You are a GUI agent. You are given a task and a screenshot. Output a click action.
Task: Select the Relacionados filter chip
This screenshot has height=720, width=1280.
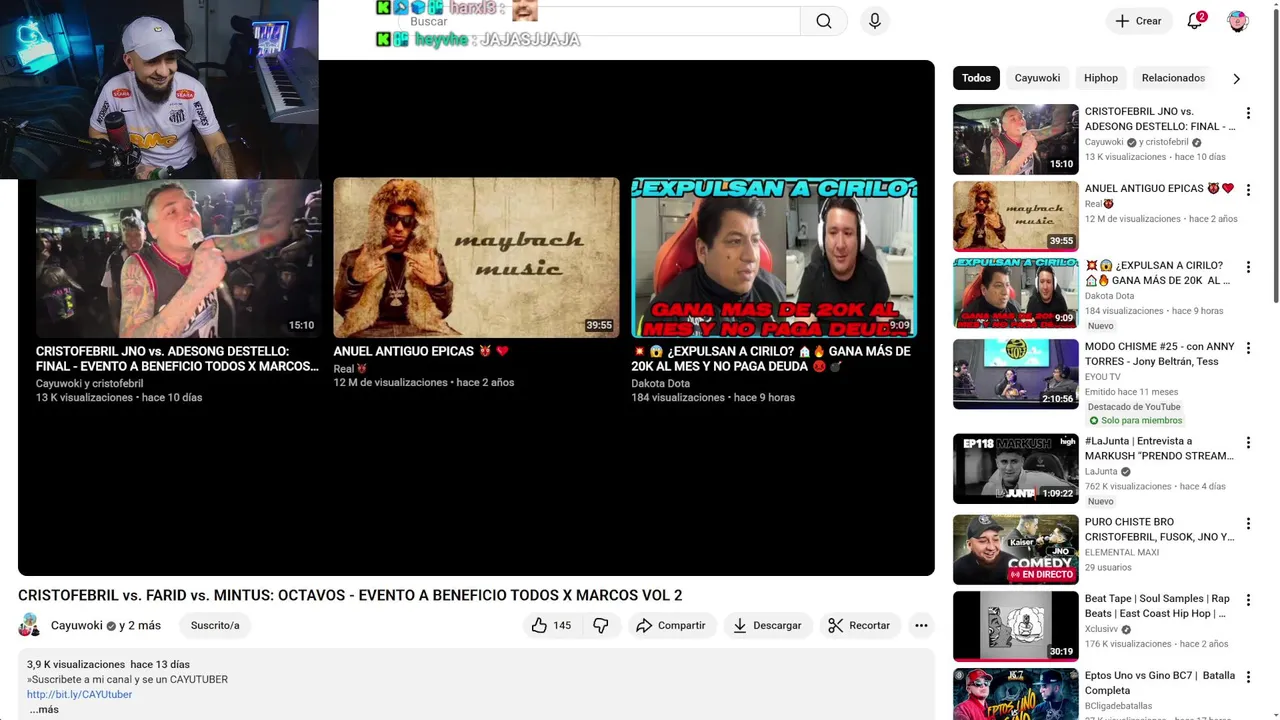click(x=1173, y=78)
